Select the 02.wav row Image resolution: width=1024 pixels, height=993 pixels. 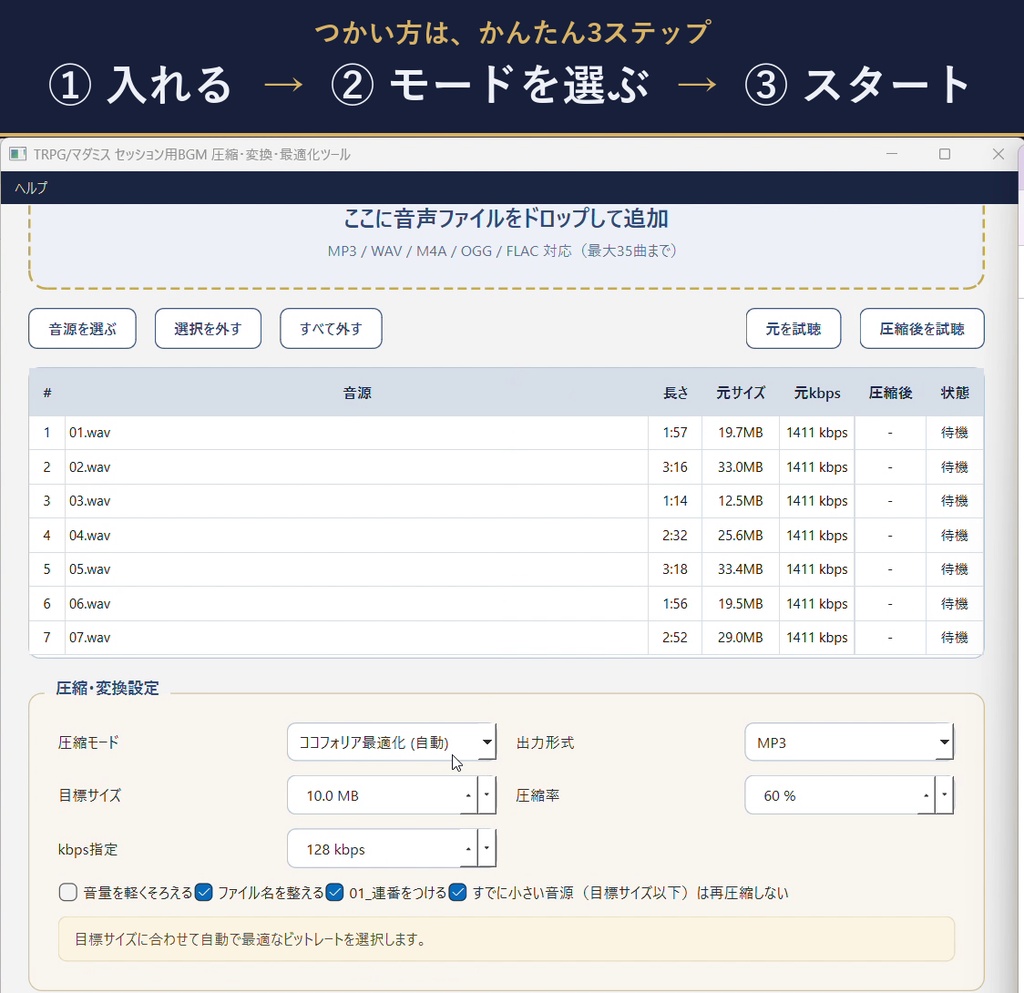[506, 467]
